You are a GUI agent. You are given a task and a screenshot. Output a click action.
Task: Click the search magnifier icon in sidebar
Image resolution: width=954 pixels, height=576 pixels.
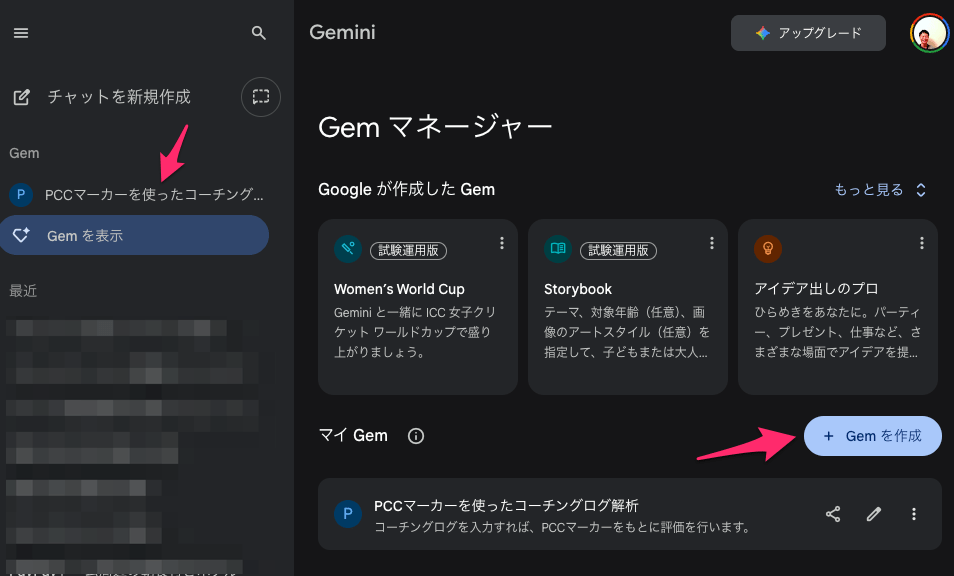(x=259, y=33)
